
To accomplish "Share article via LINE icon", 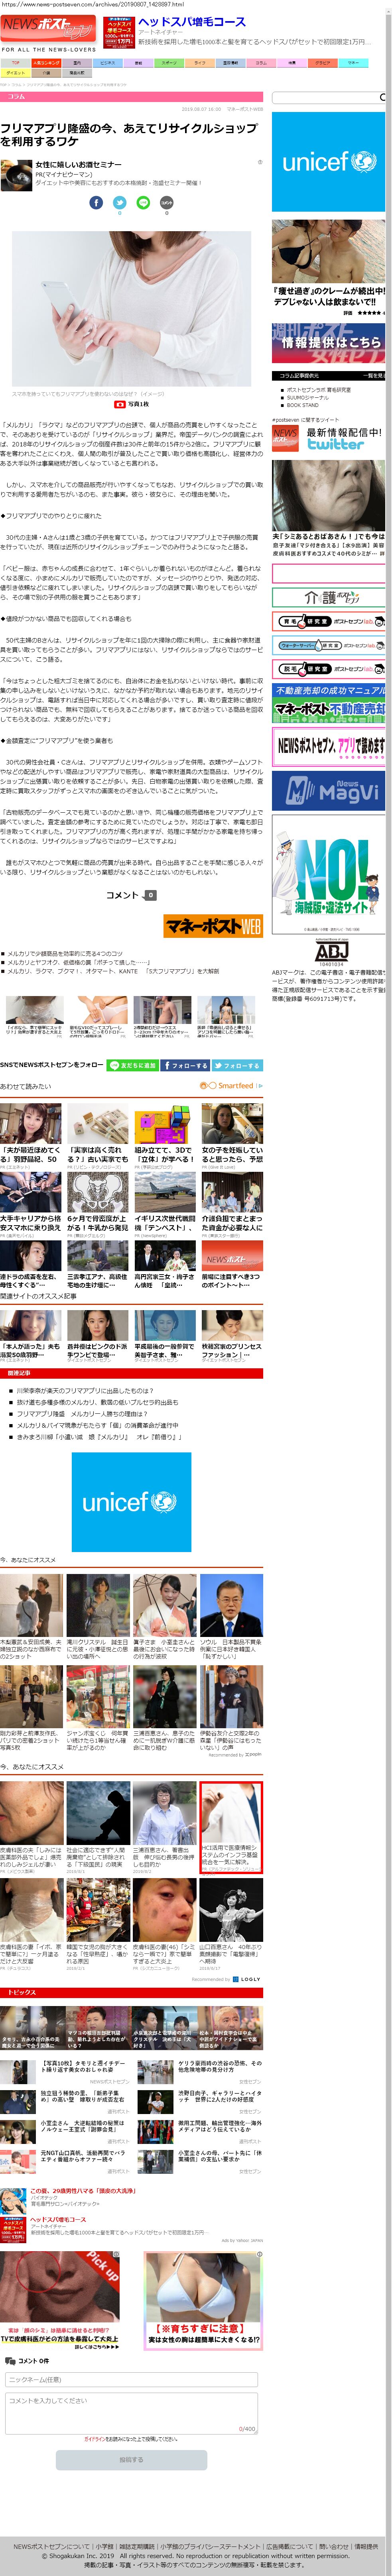I will coord(143,203).
